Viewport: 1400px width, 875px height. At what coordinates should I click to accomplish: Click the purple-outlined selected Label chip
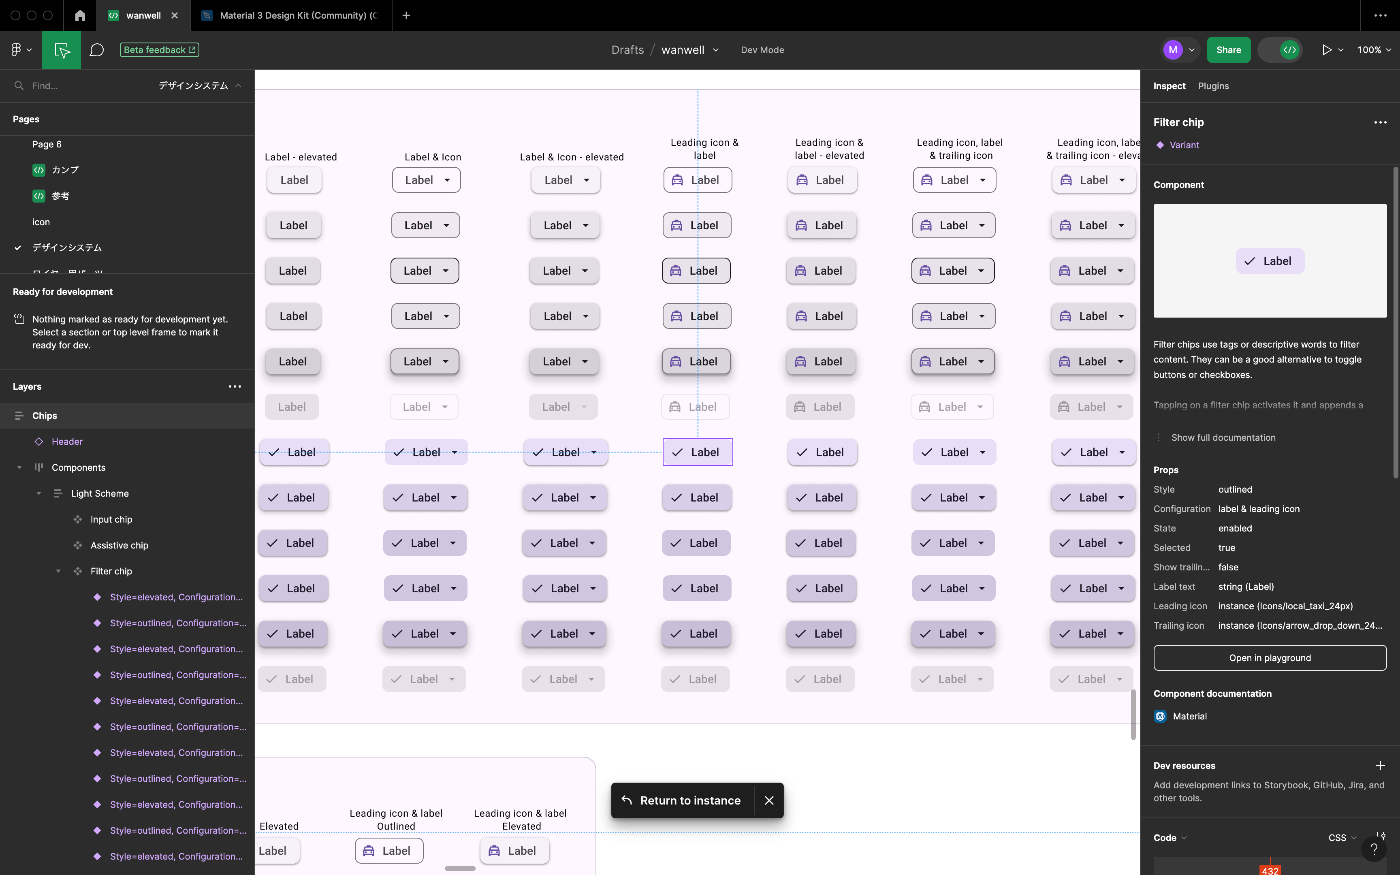(x=698, y=452)
